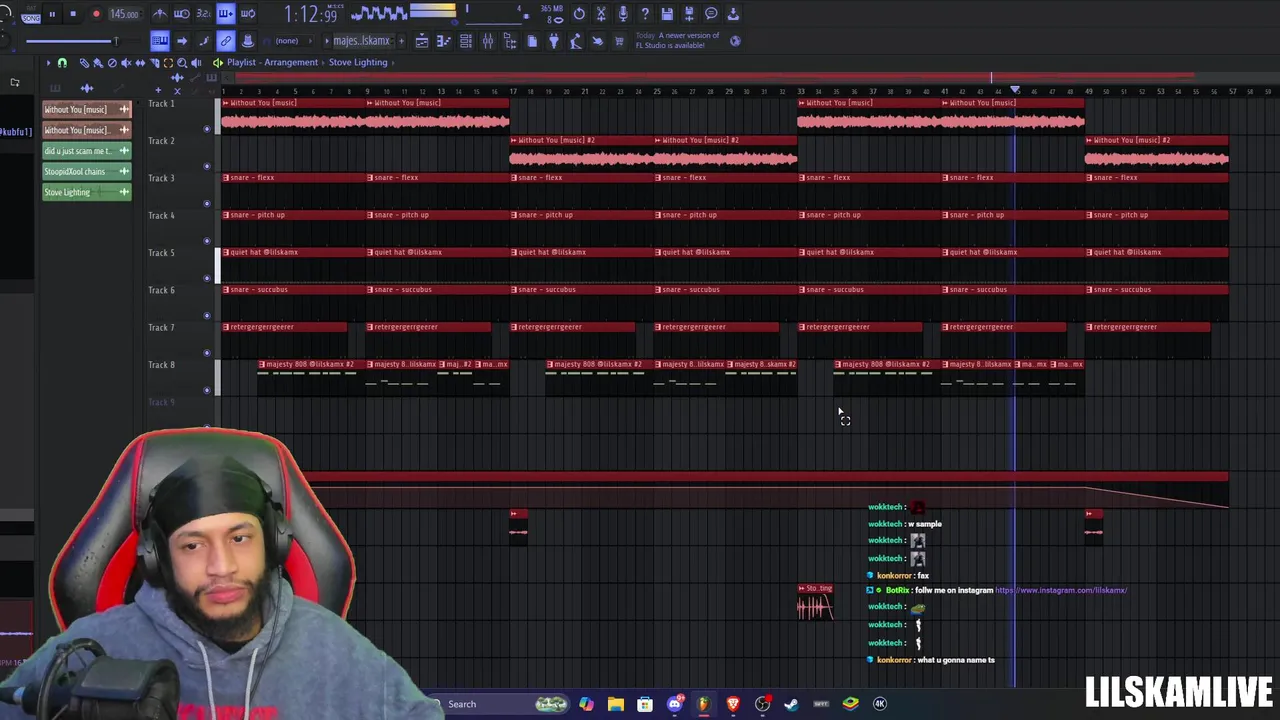Toggle the overdub/blend recording icon

tap(226, 14)
